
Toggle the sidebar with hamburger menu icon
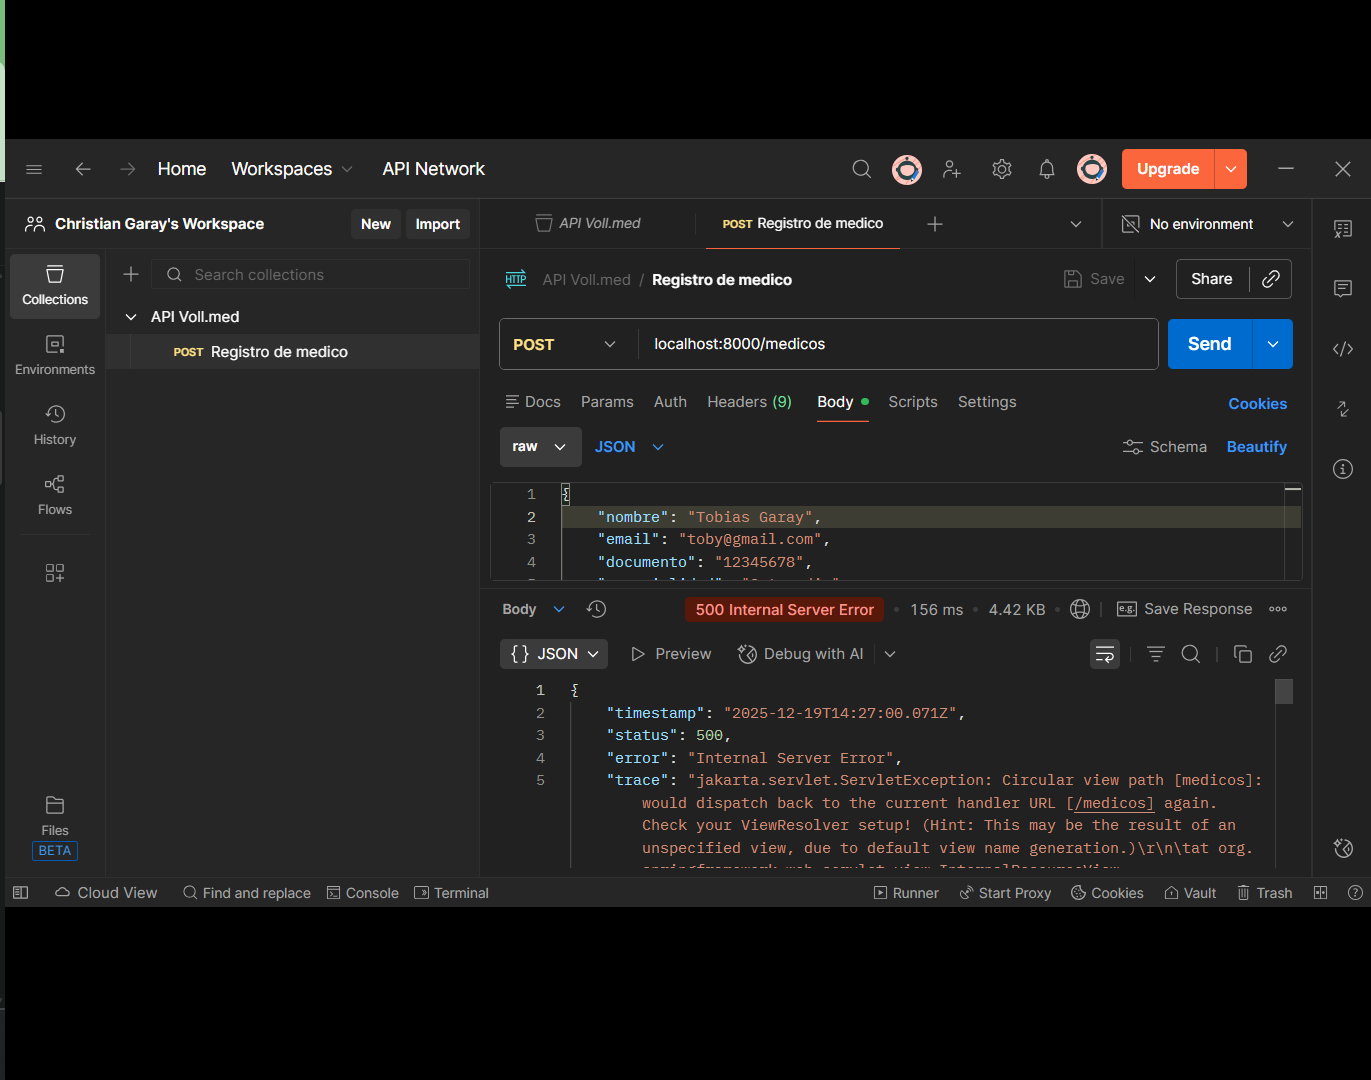tap(34, 169)
